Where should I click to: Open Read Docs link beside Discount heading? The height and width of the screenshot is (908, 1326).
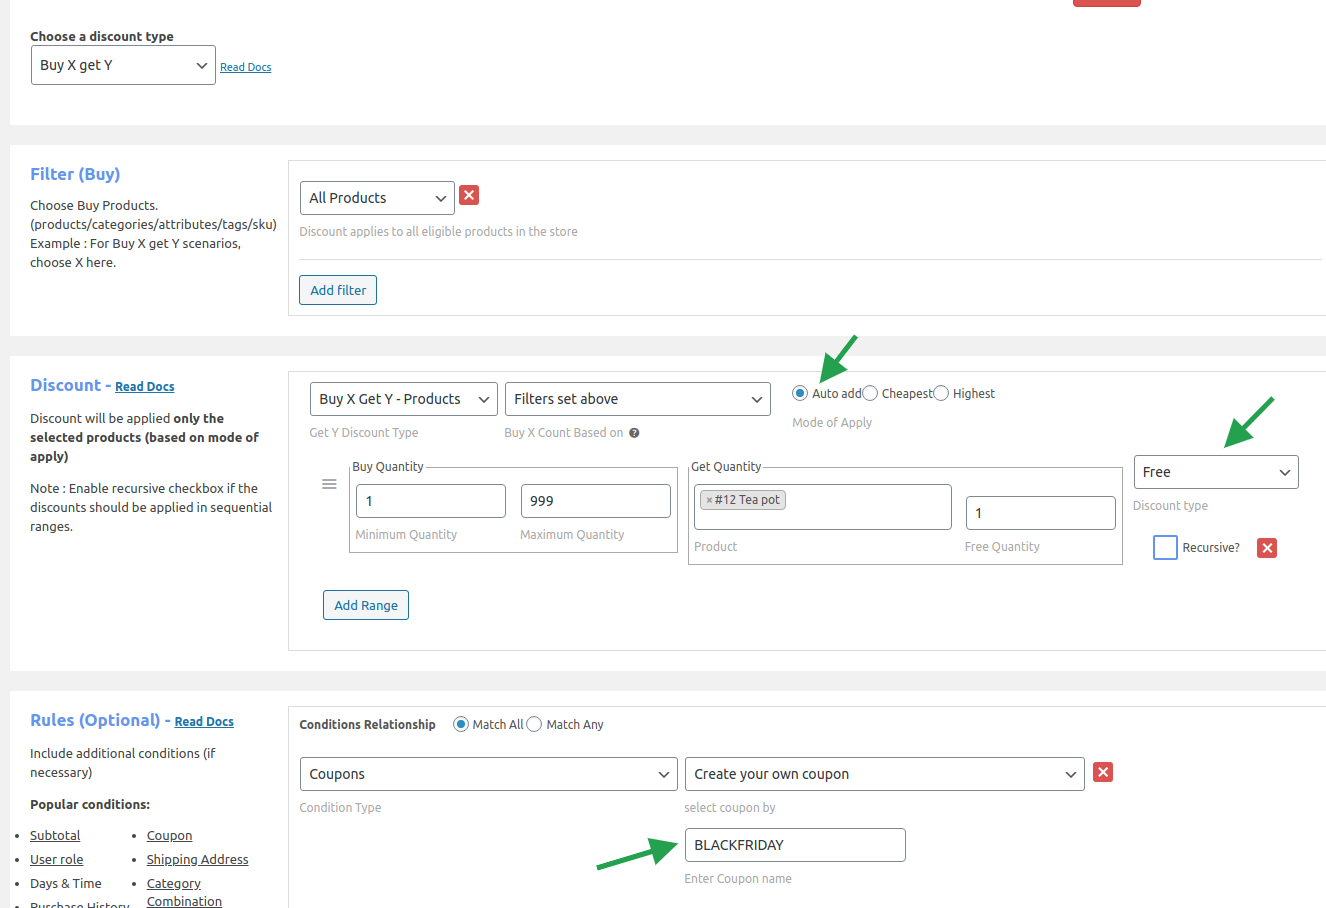tap(145, 387)
